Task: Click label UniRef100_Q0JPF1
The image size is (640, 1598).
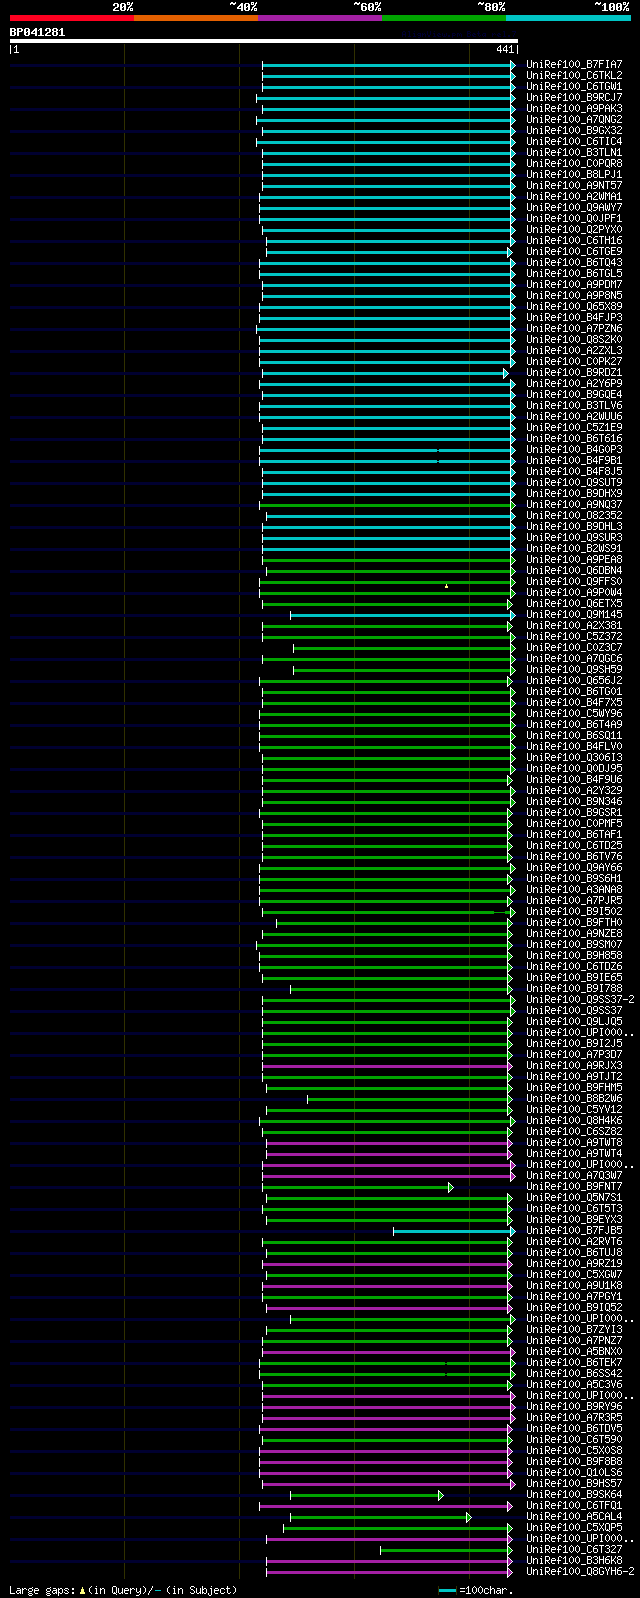Action: (574, 218)
